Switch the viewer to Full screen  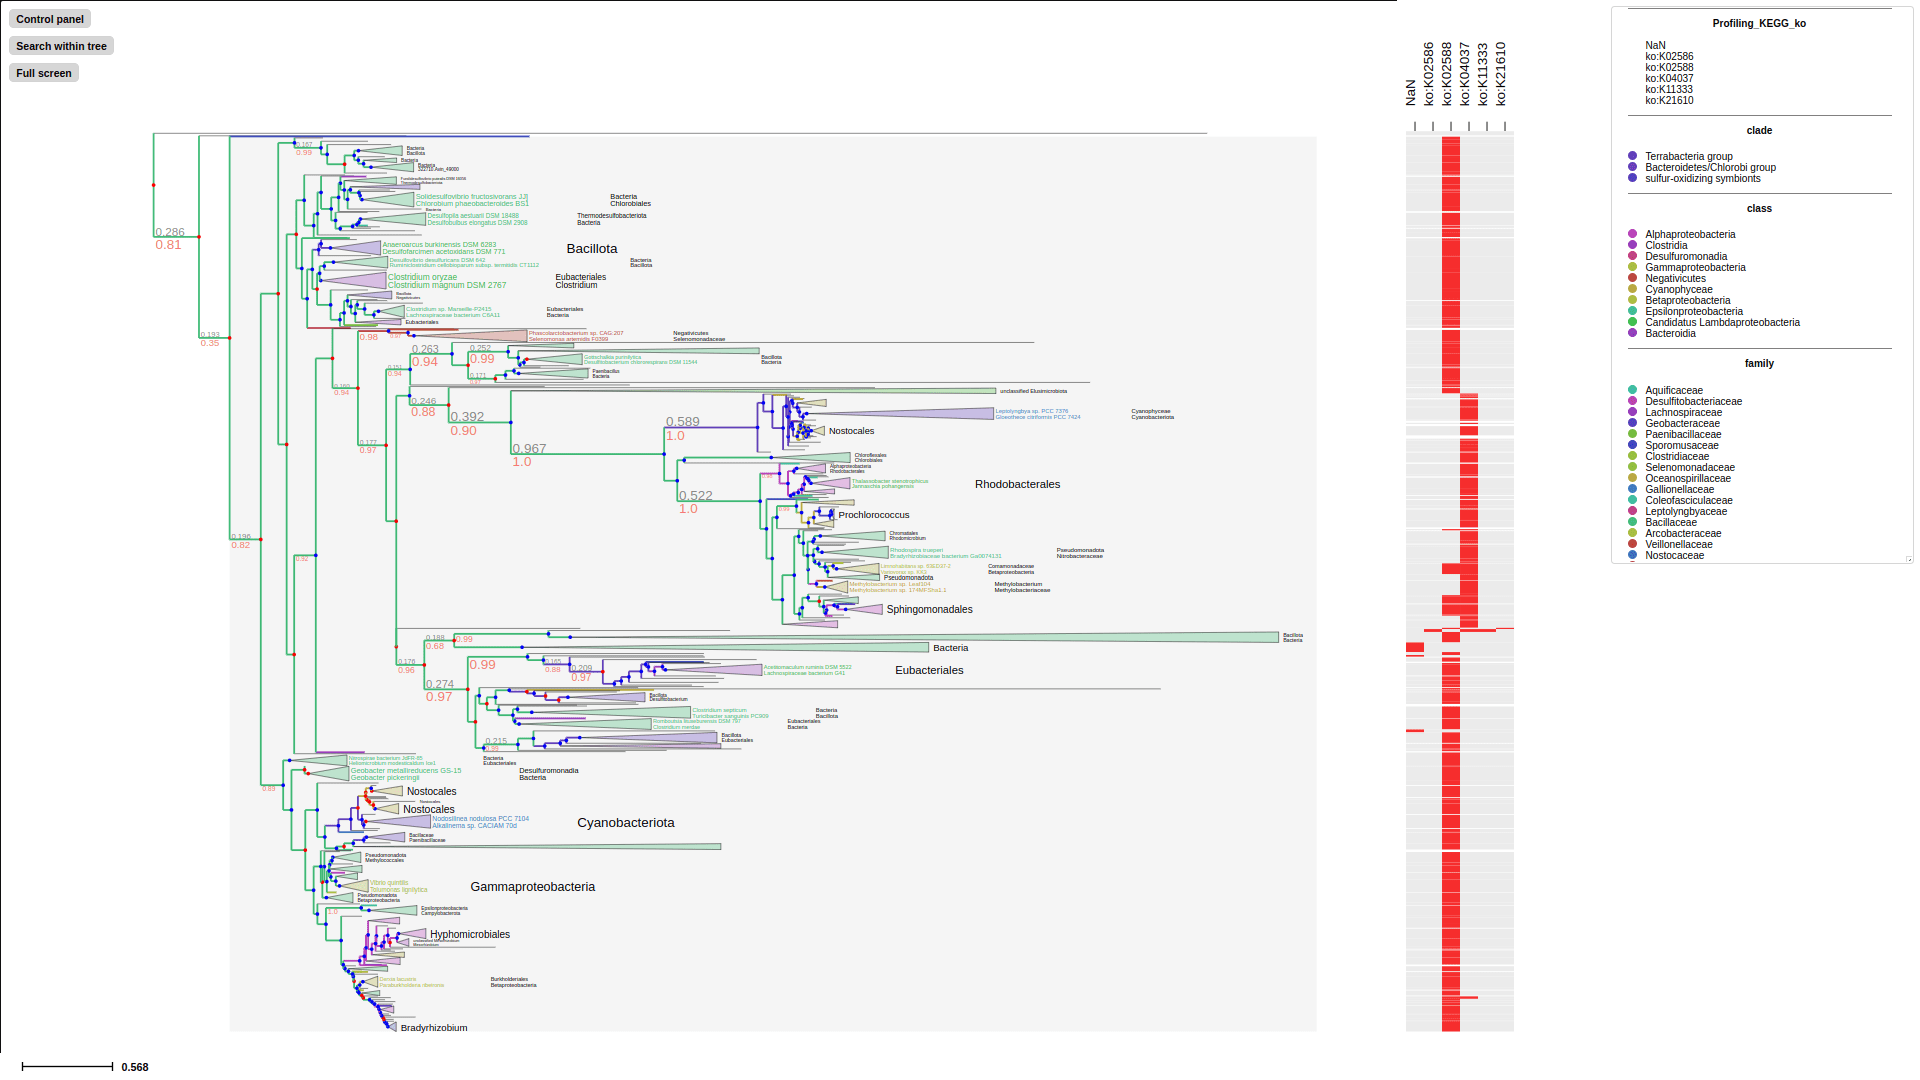(x=44, y=73)
